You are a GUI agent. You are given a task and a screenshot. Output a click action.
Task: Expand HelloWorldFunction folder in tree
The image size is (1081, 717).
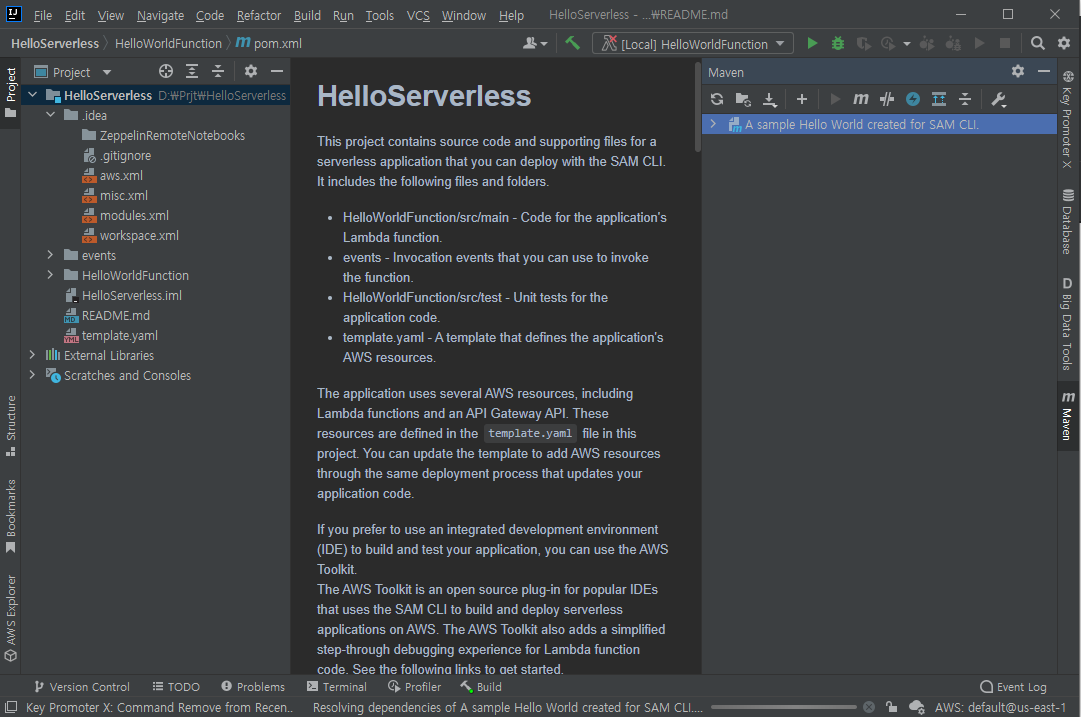[50, 275]
